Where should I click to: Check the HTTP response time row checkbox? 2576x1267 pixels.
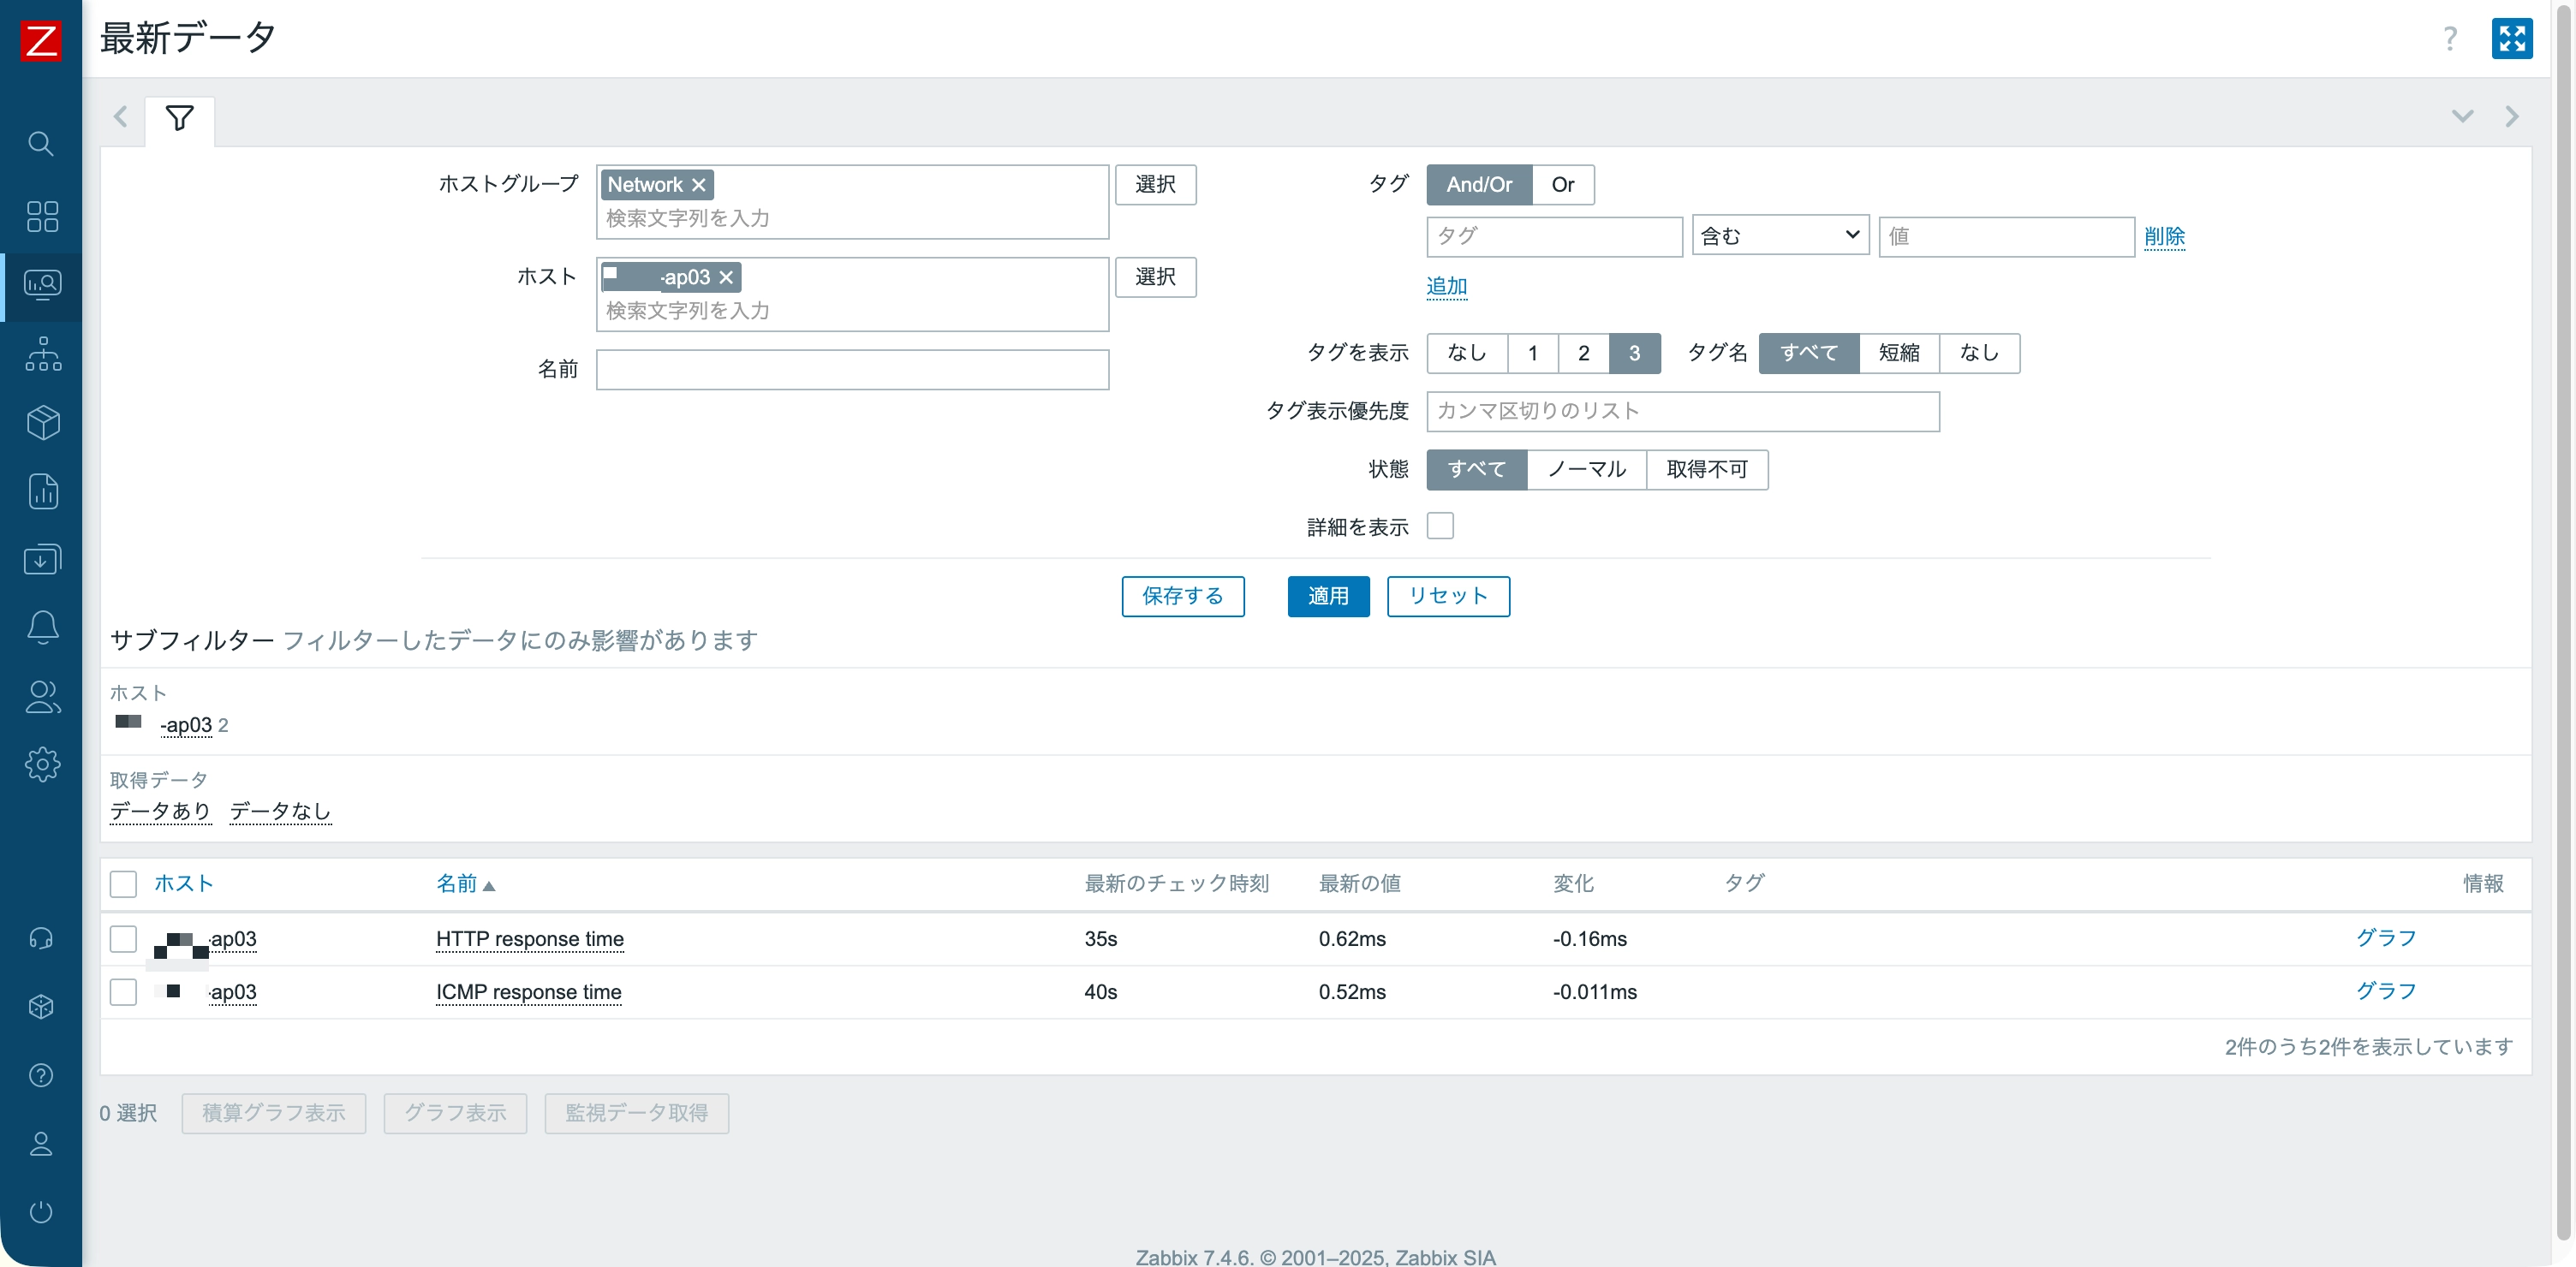(123, 939)
